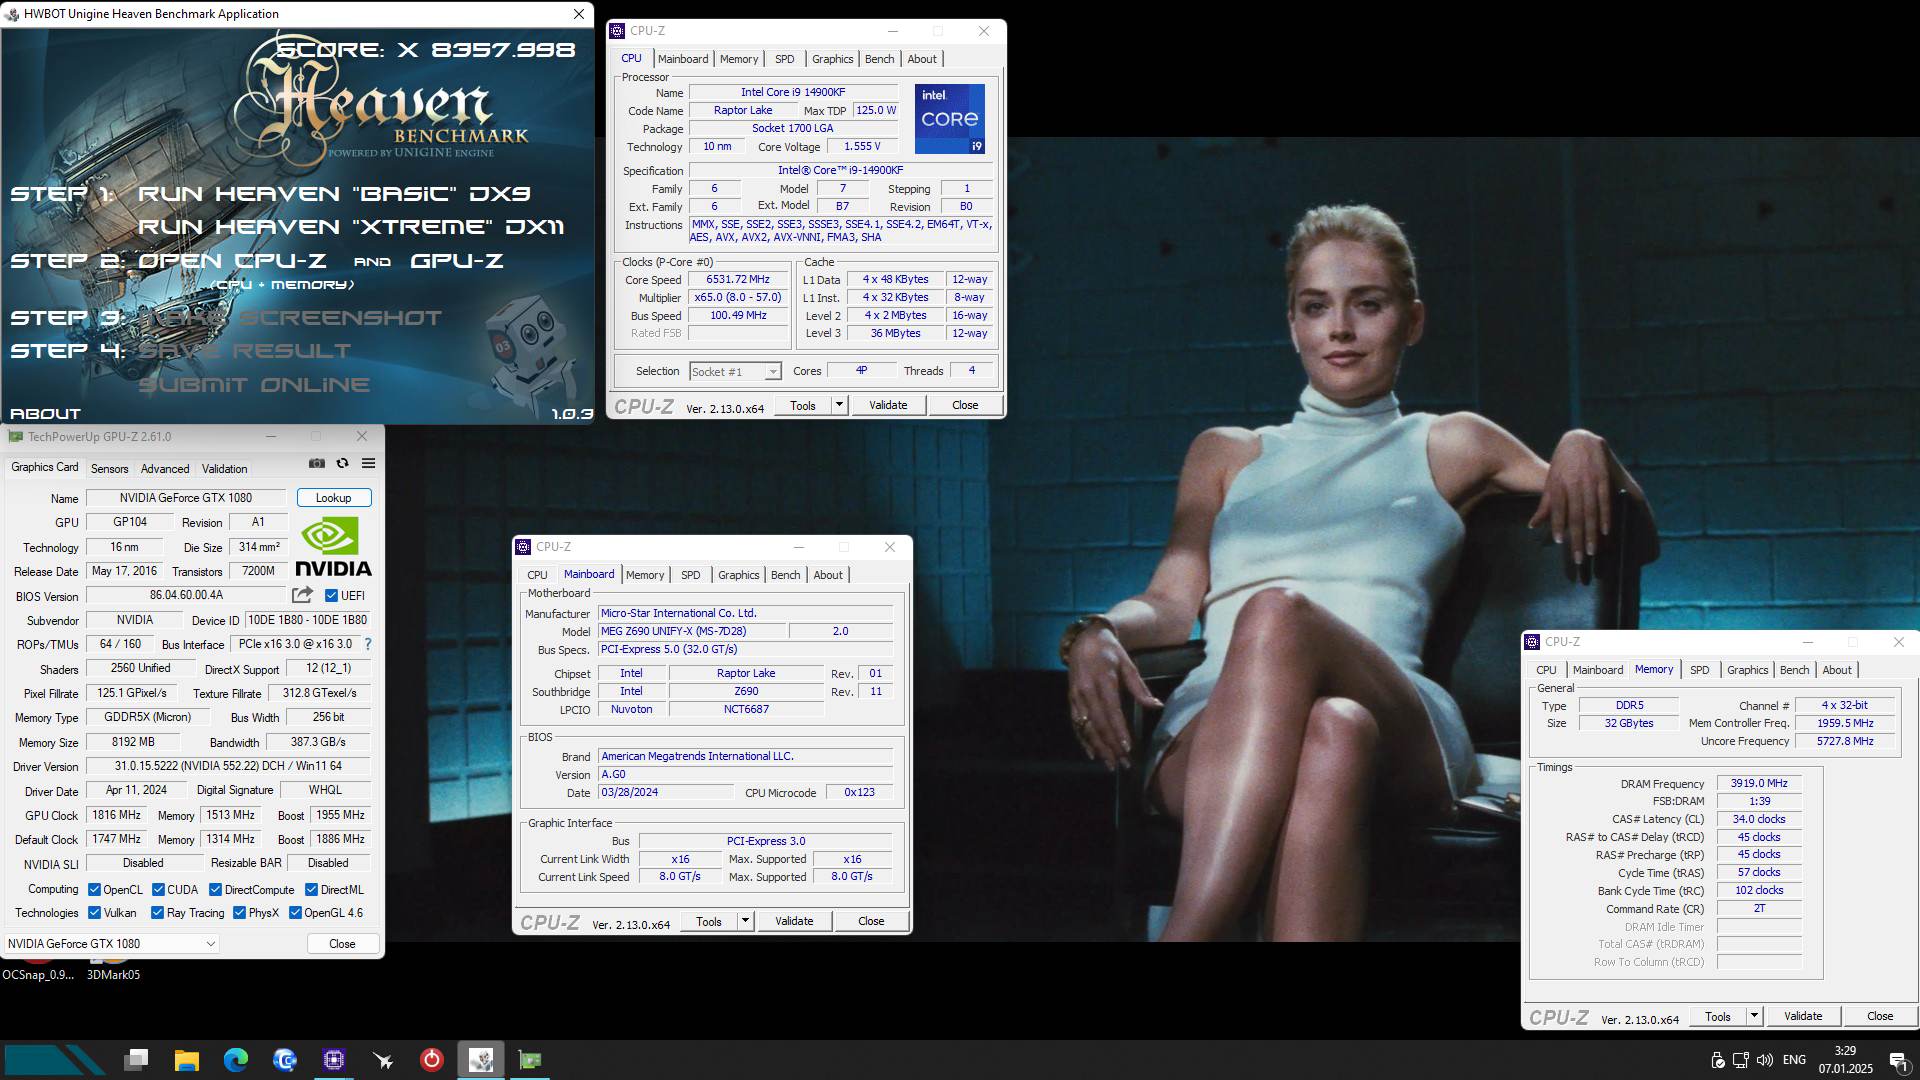The image size is (1920, 1080).
Task: Toggle the UEFI checkbox in GPU-Z
Action: (x=331, y=596)
